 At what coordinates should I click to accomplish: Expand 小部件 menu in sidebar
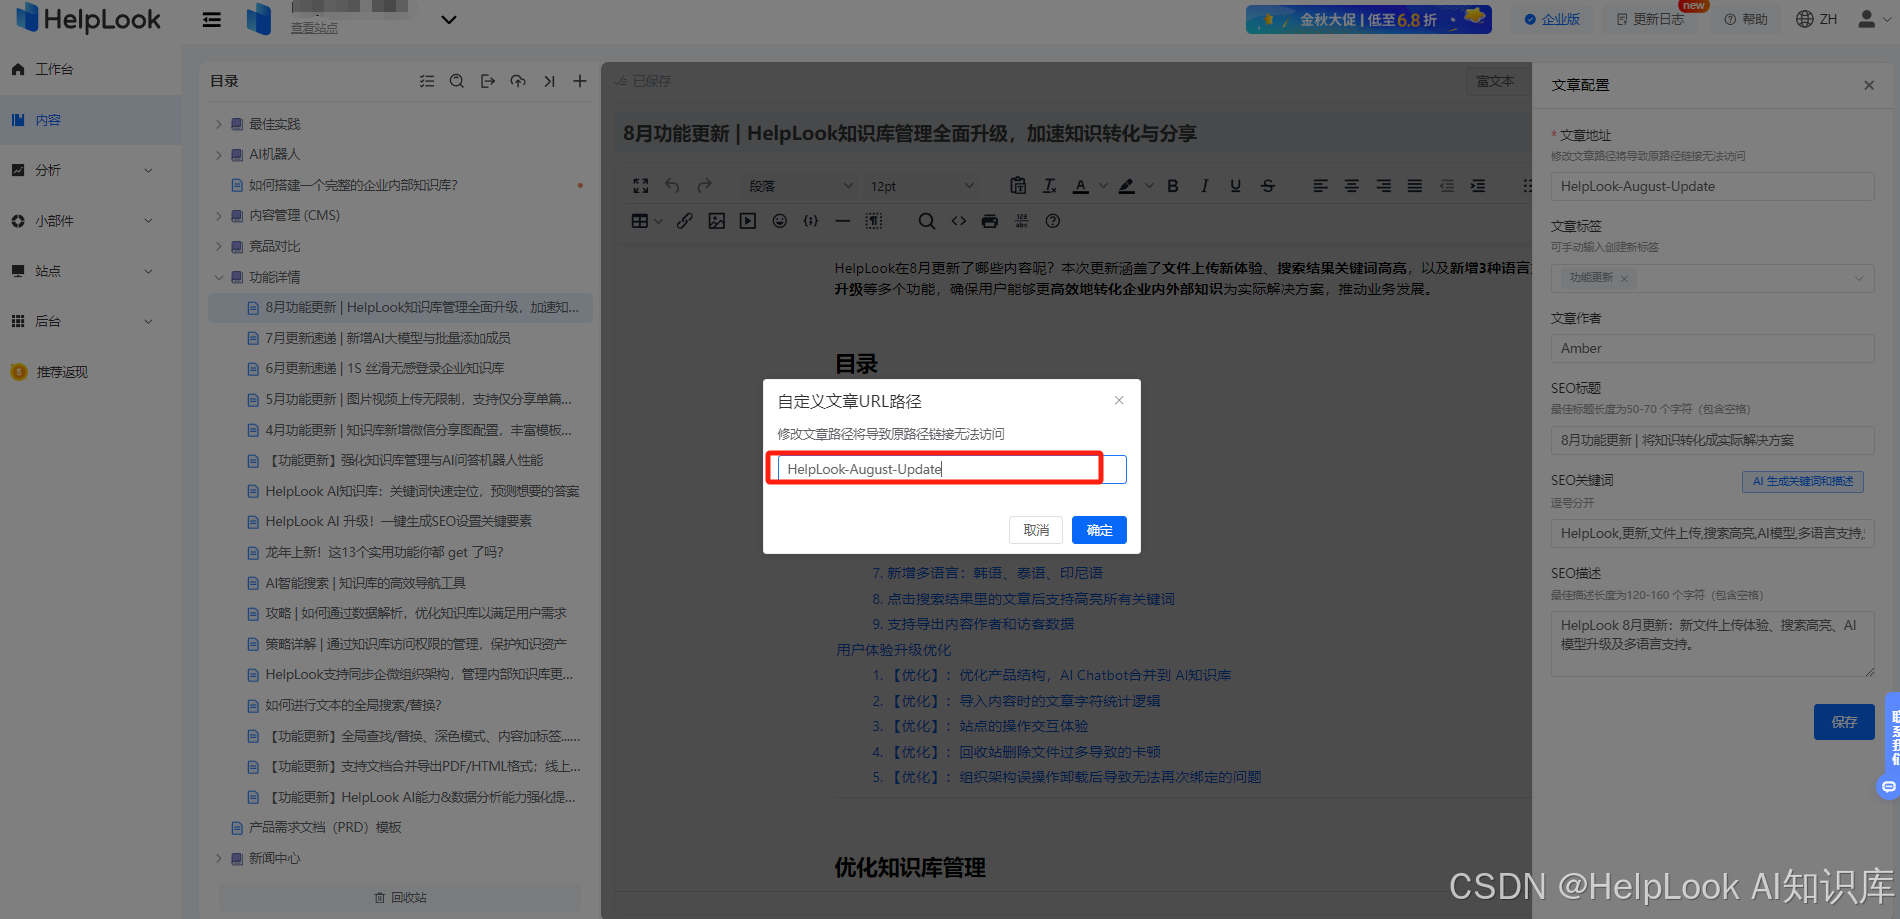[x=90, y=221]
